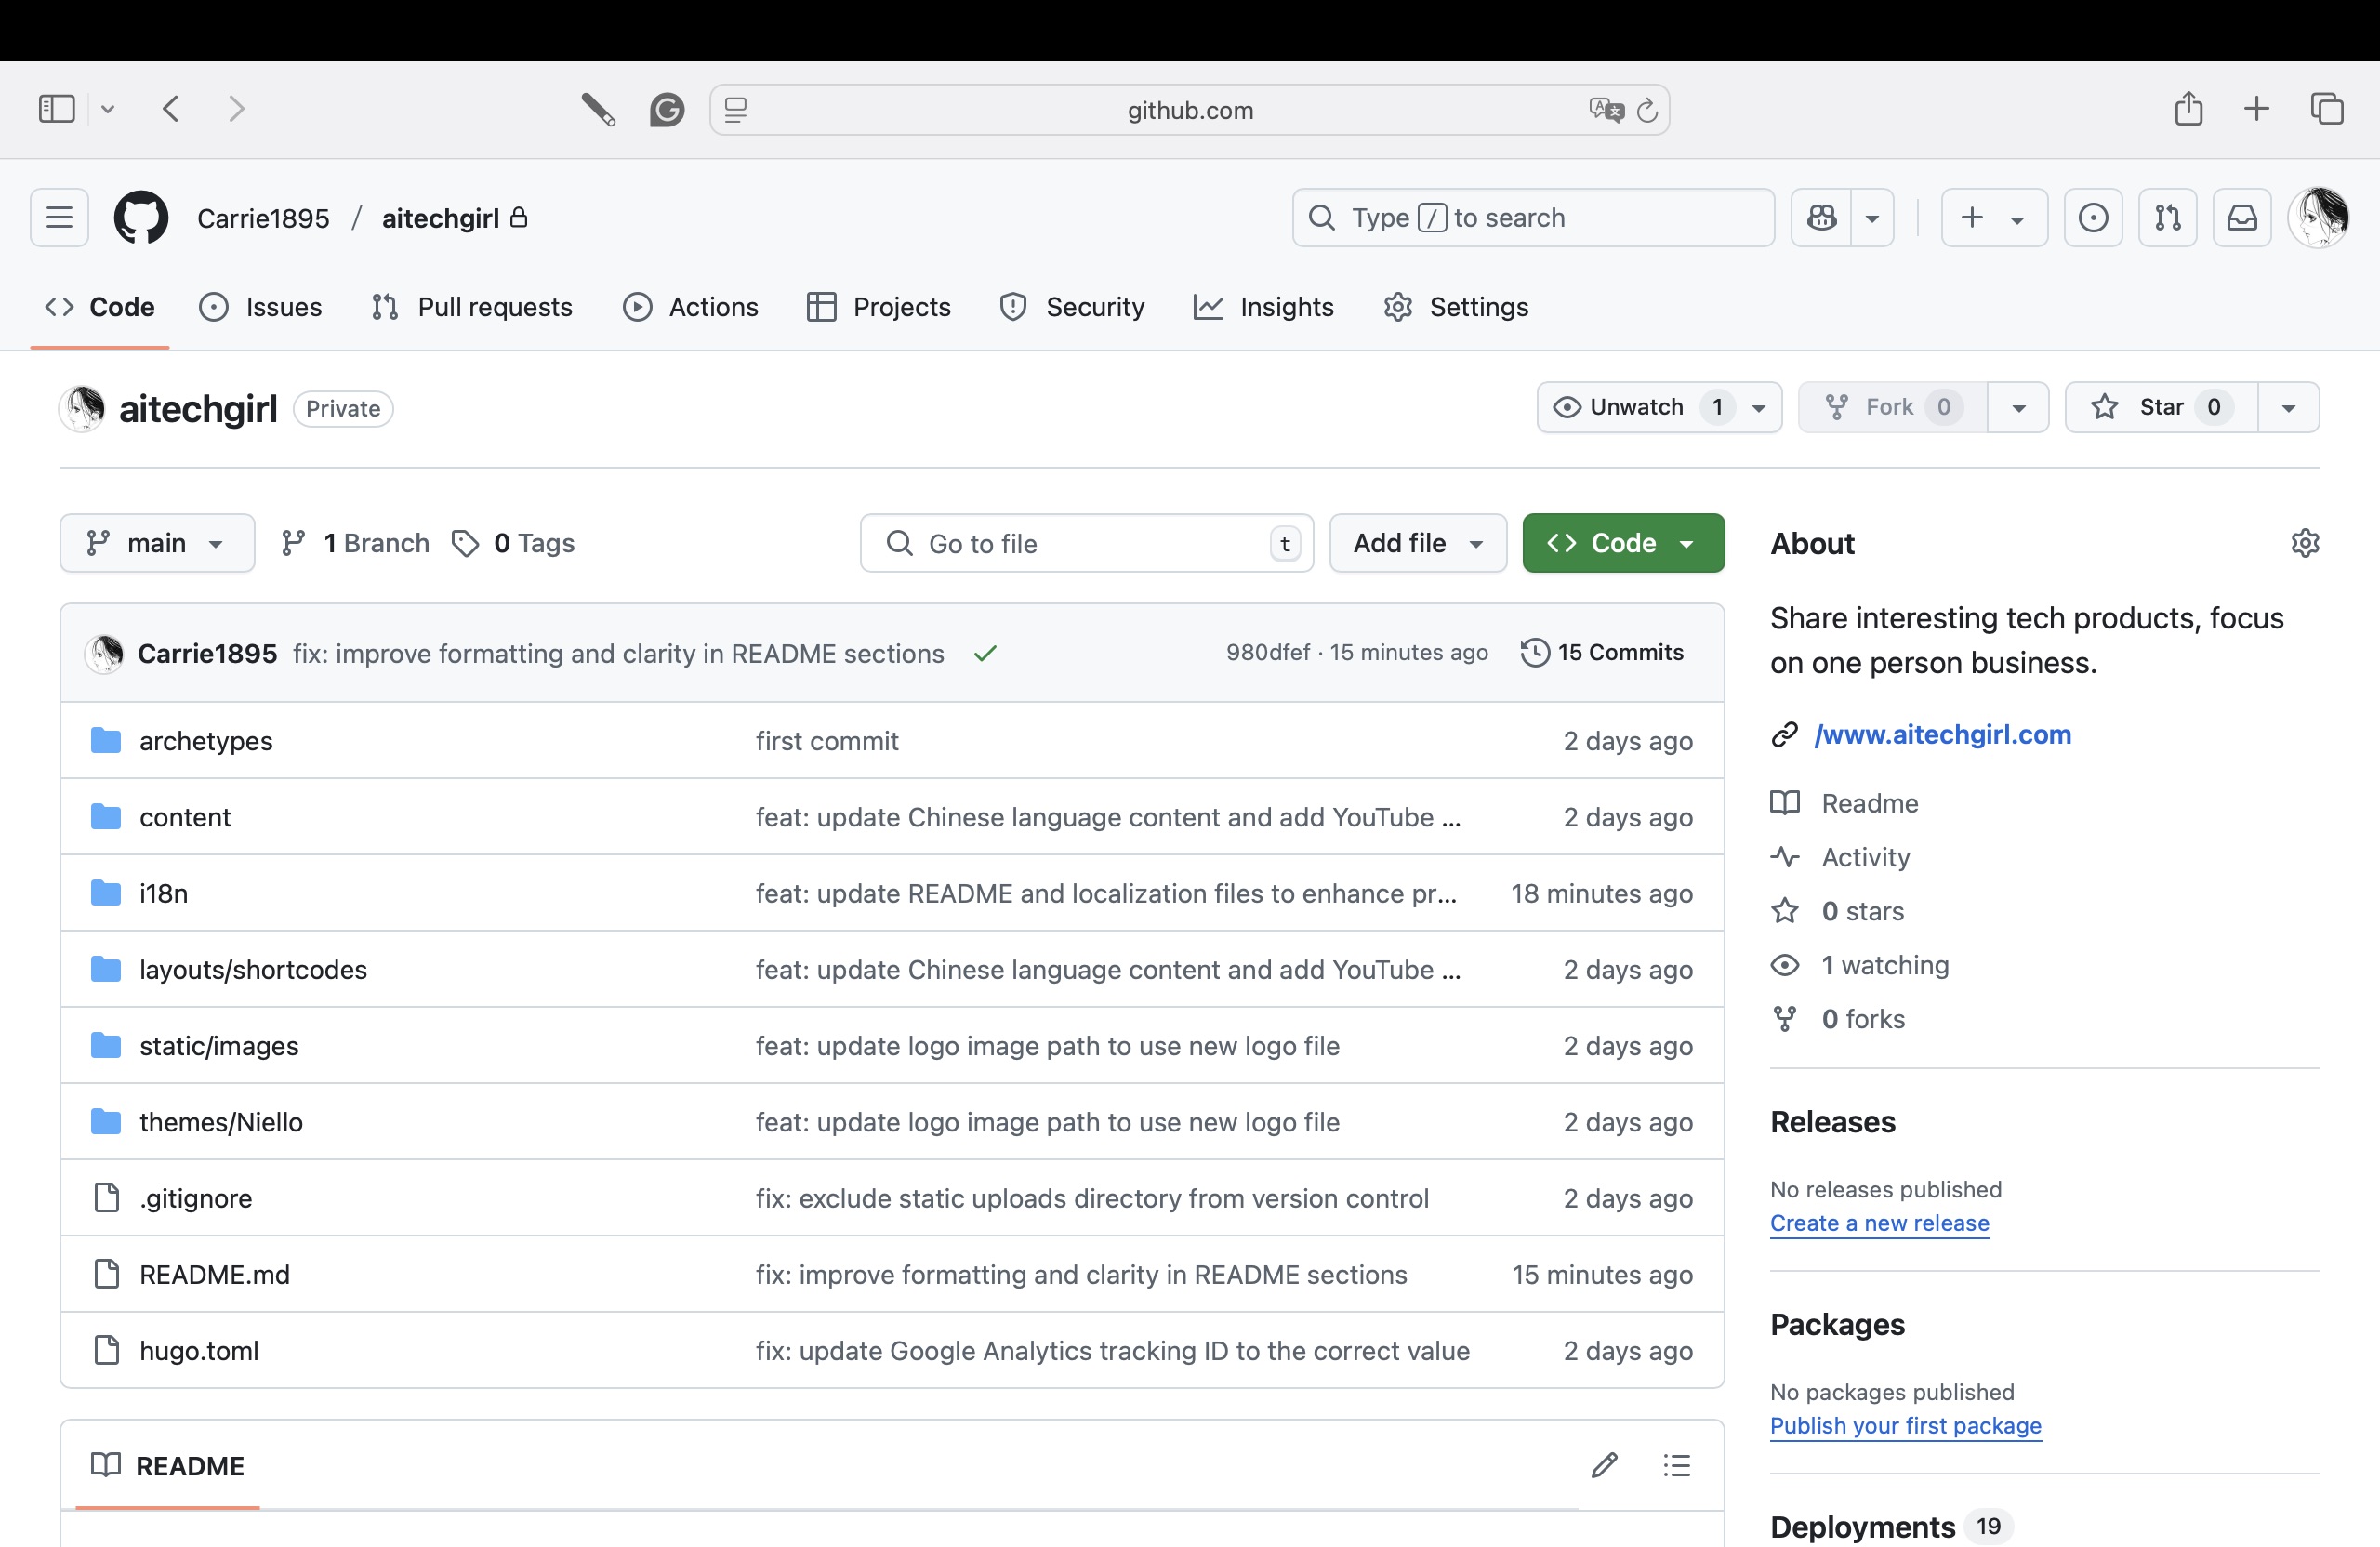
Task: Open your issues icon in header
Action: [x=2093, y=218]
